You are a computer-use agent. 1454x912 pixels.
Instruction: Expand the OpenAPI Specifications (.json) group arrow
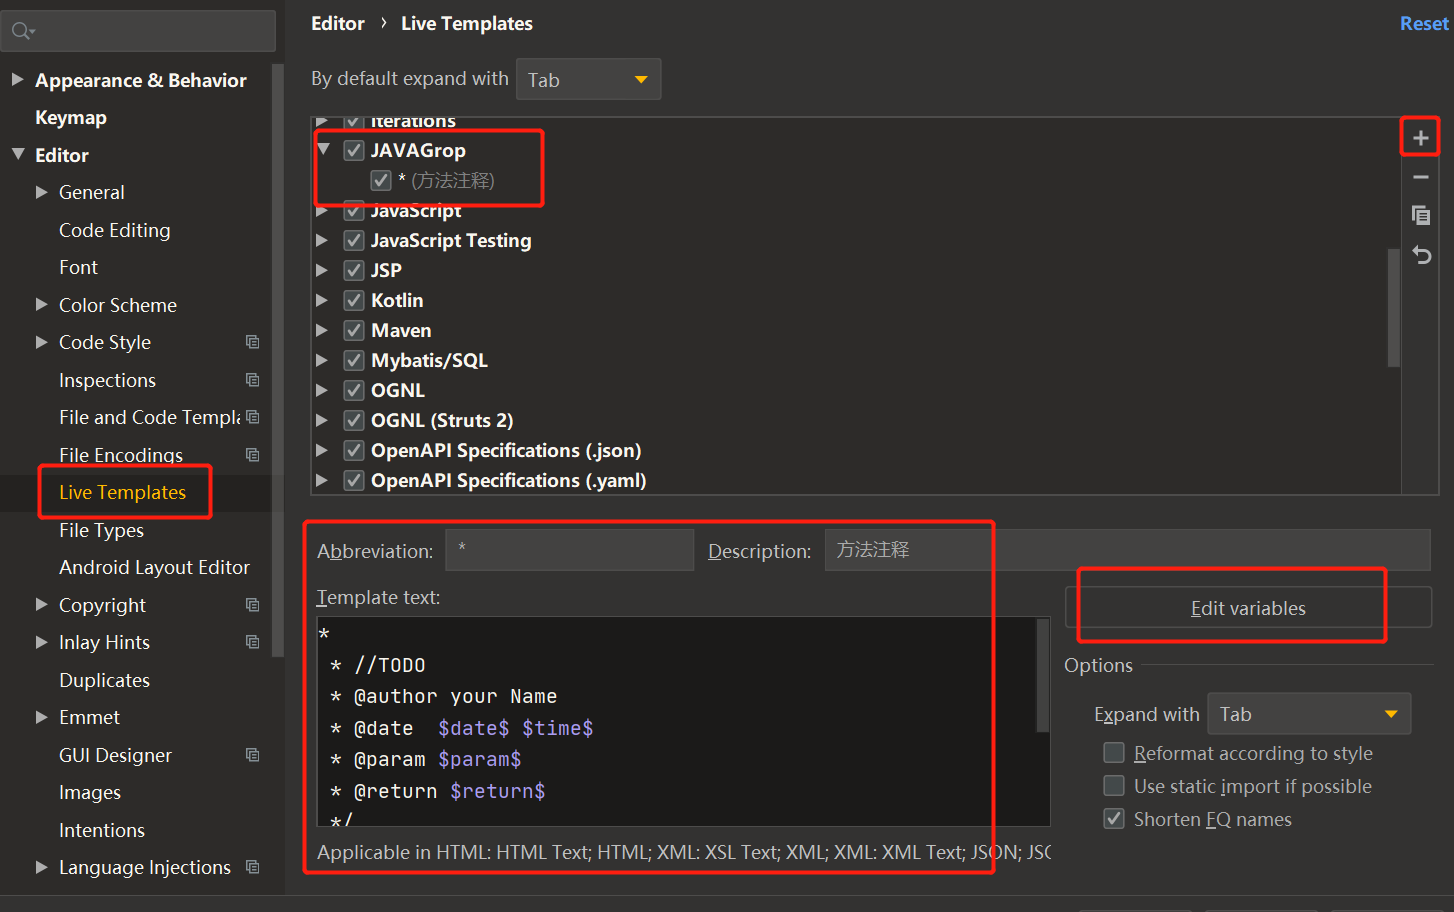(322, 450)
